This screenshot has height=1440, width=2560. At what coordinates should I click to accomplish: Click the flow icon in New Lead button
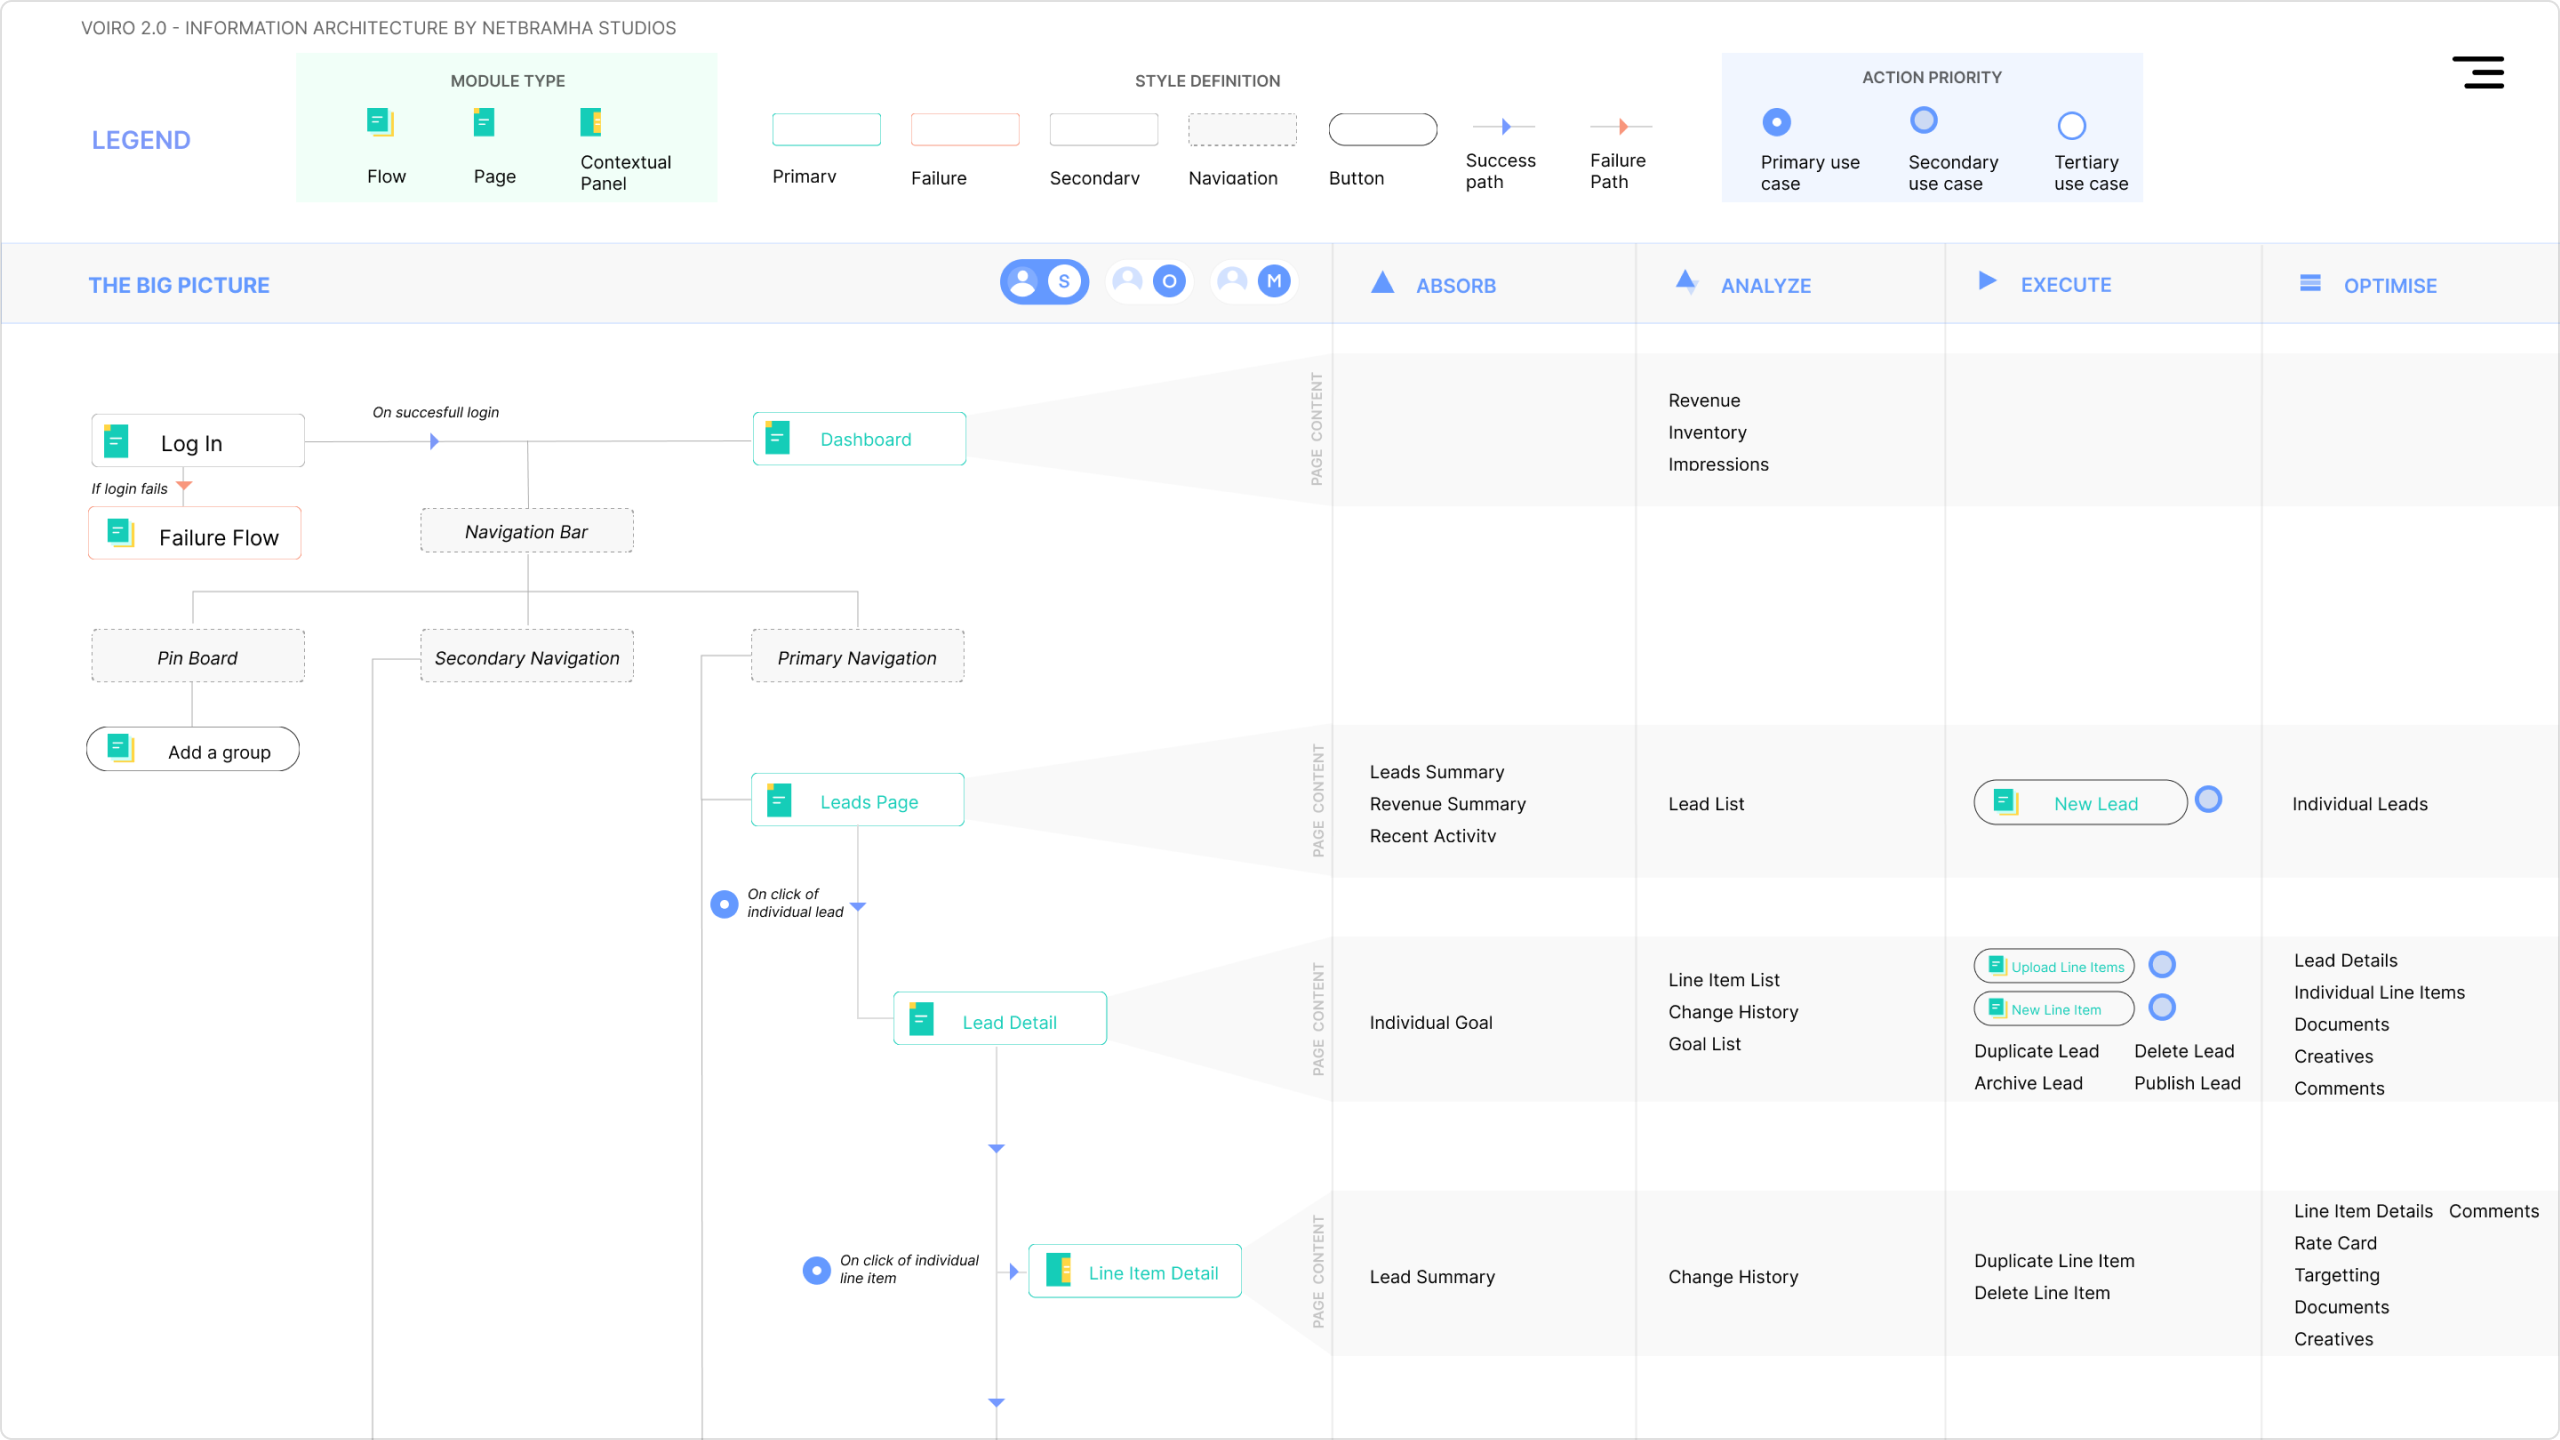2007,802
